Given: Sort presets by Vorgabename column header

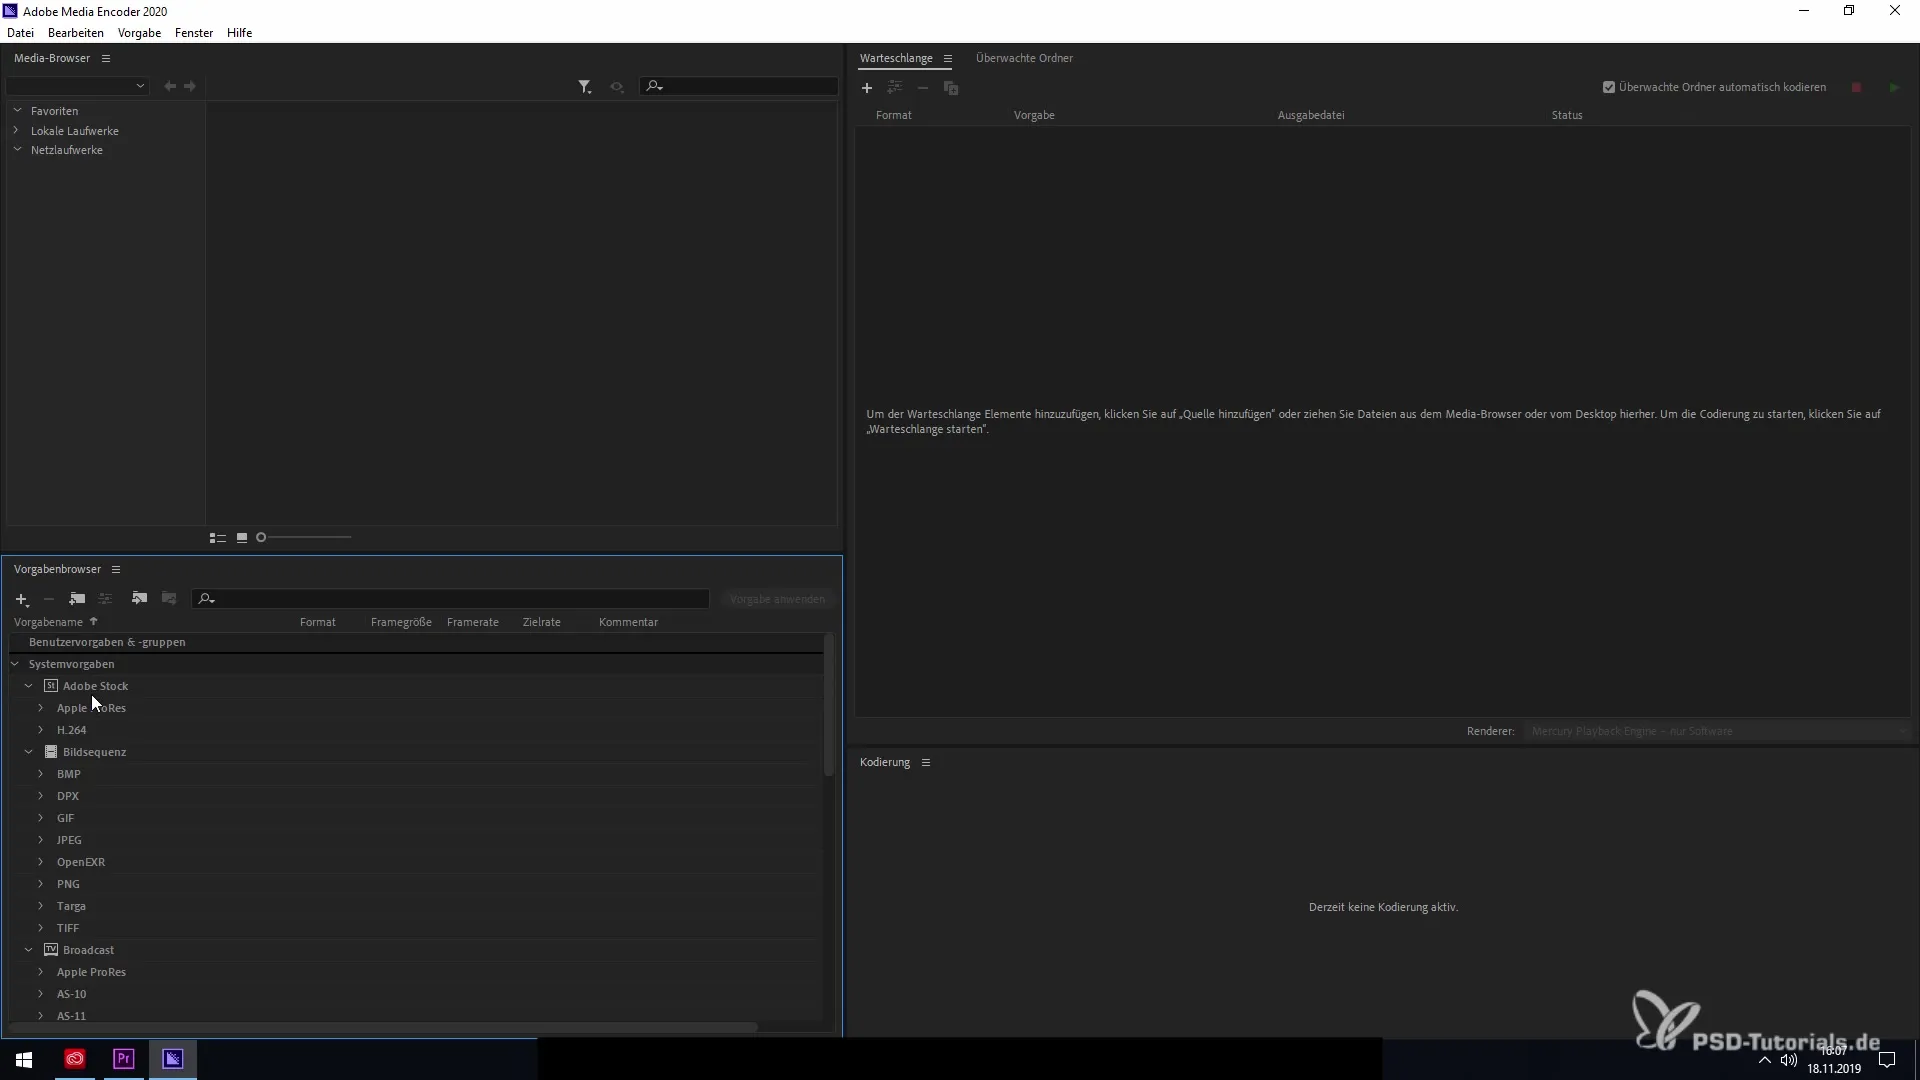Looking at the screenshot, I should [48, 623].
